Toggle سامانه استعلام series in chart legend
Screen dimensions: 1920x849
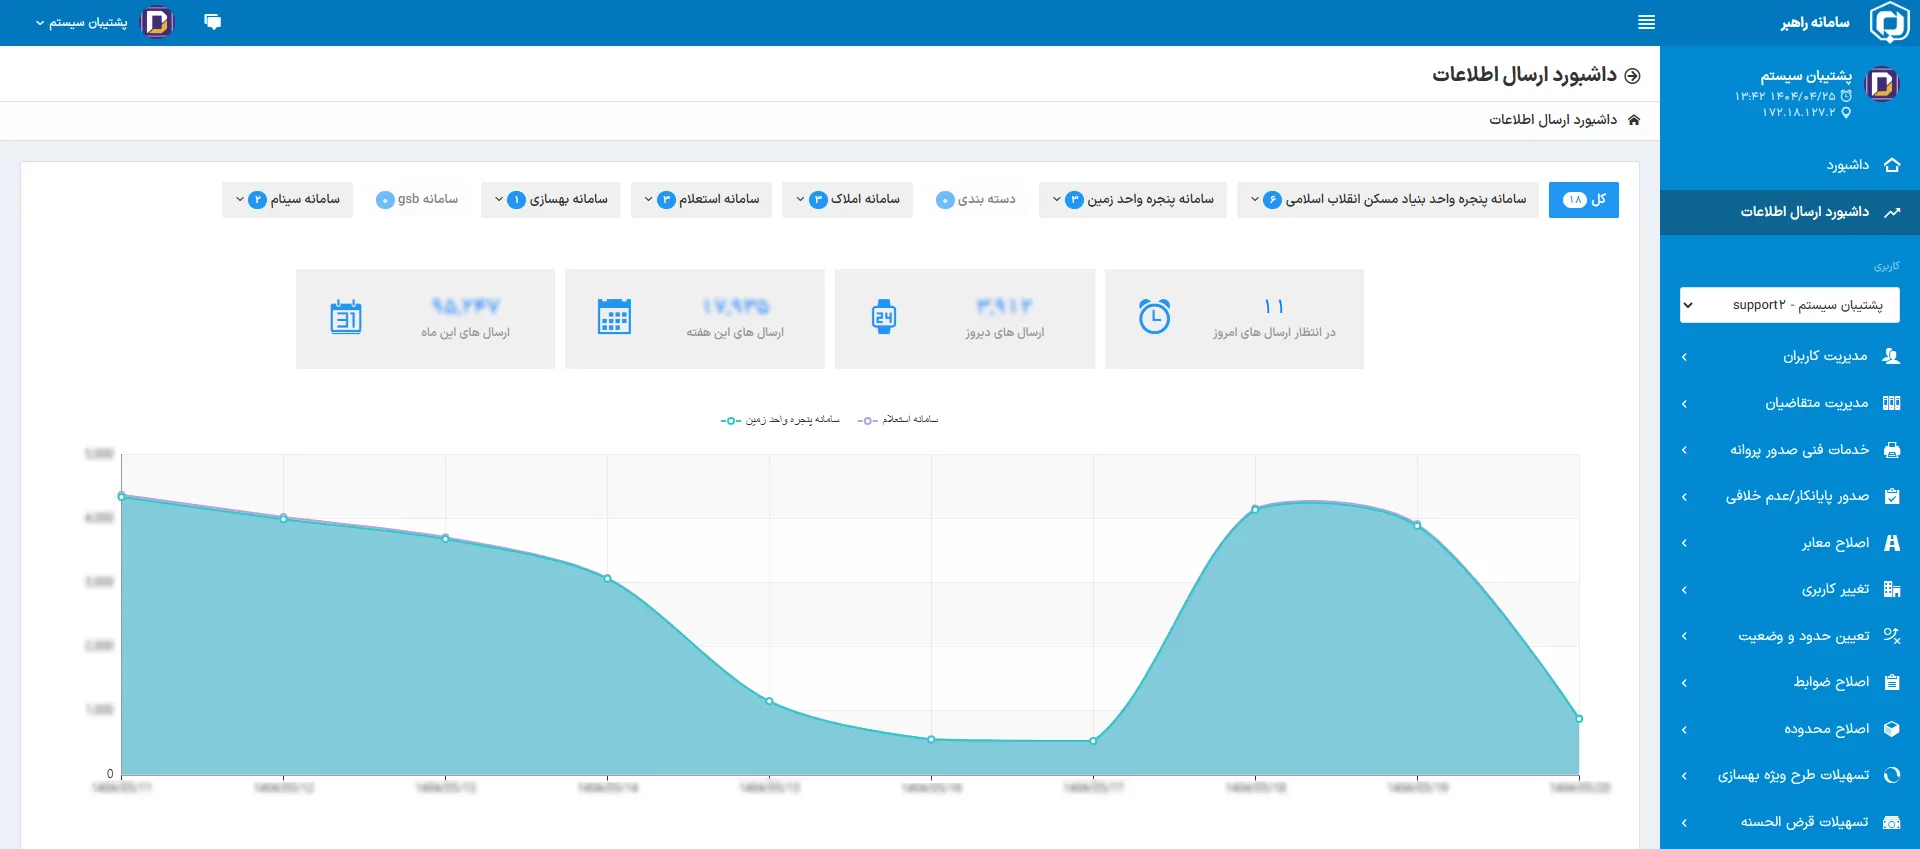[x=898, y=420]
